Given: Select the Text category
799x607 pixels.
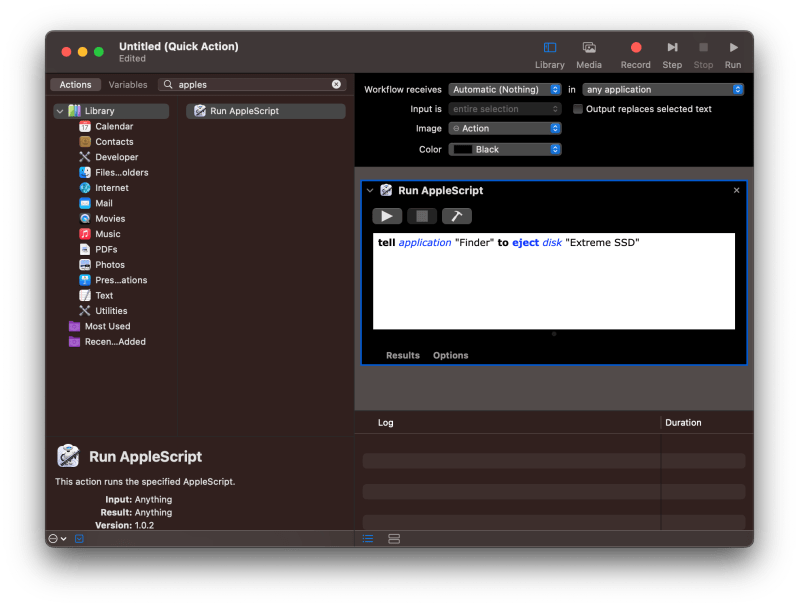Looking at the screenshot, I should point(104,295).
